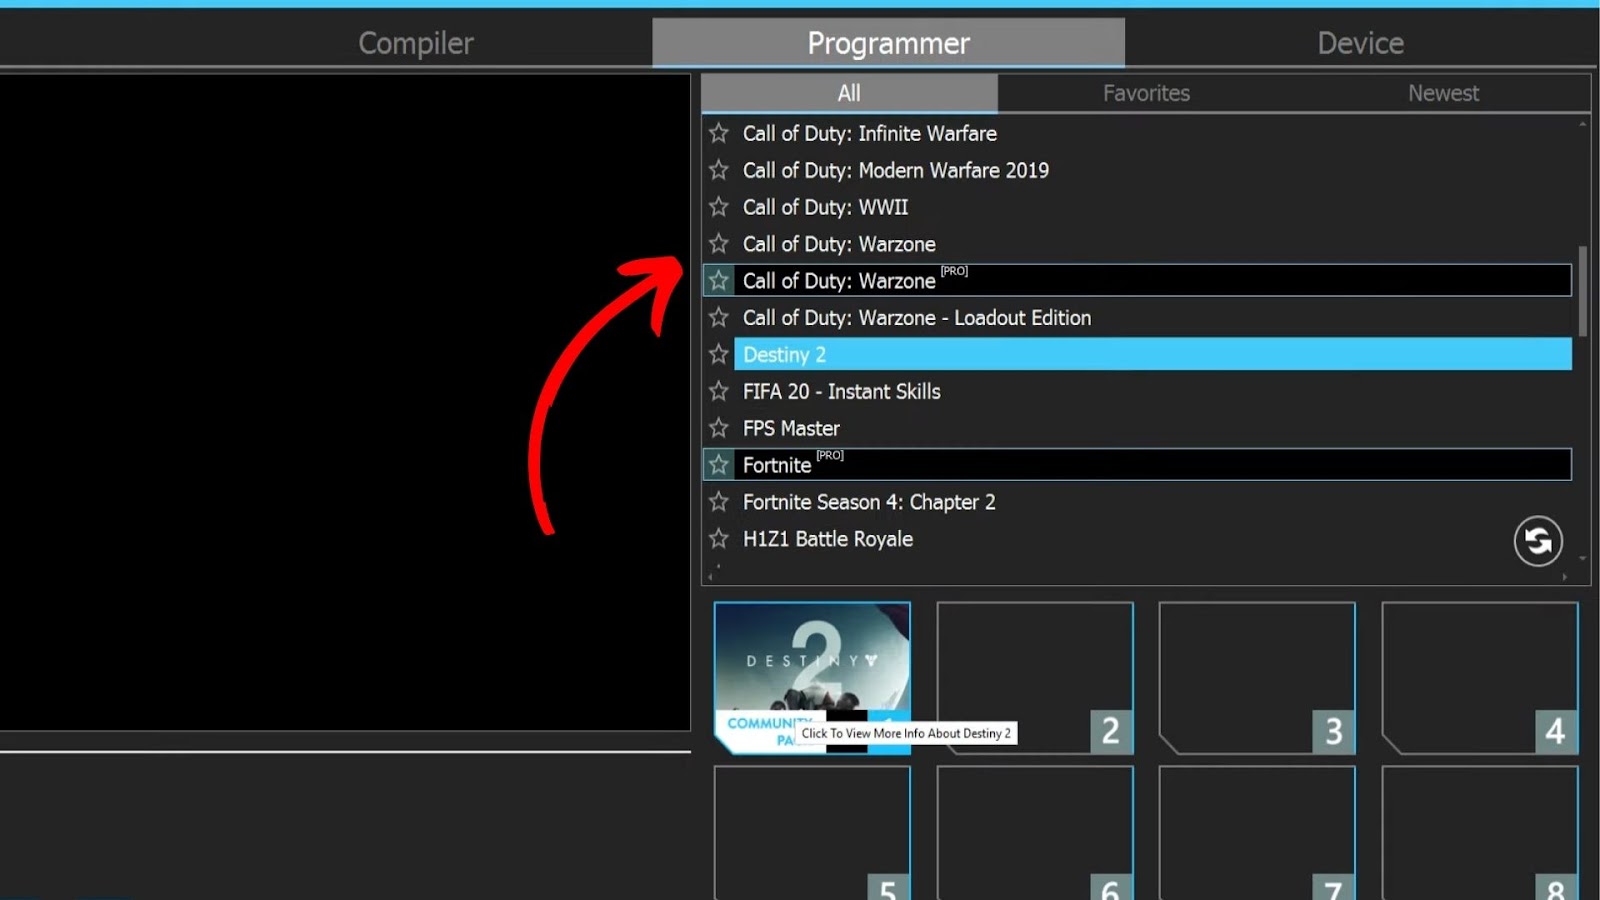Click the star next to Fortnite PRO
Viewport: 1600px width, 900px height.
pos(719,465)
